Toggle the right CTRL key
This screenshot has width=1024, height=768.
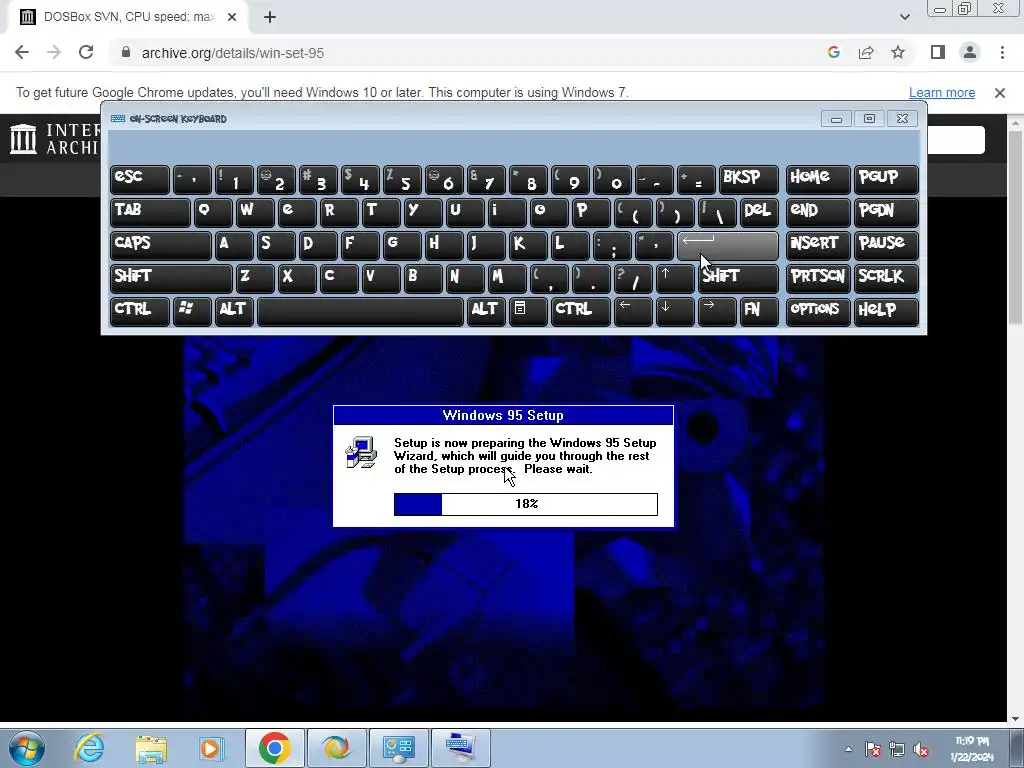pos(581,312)
